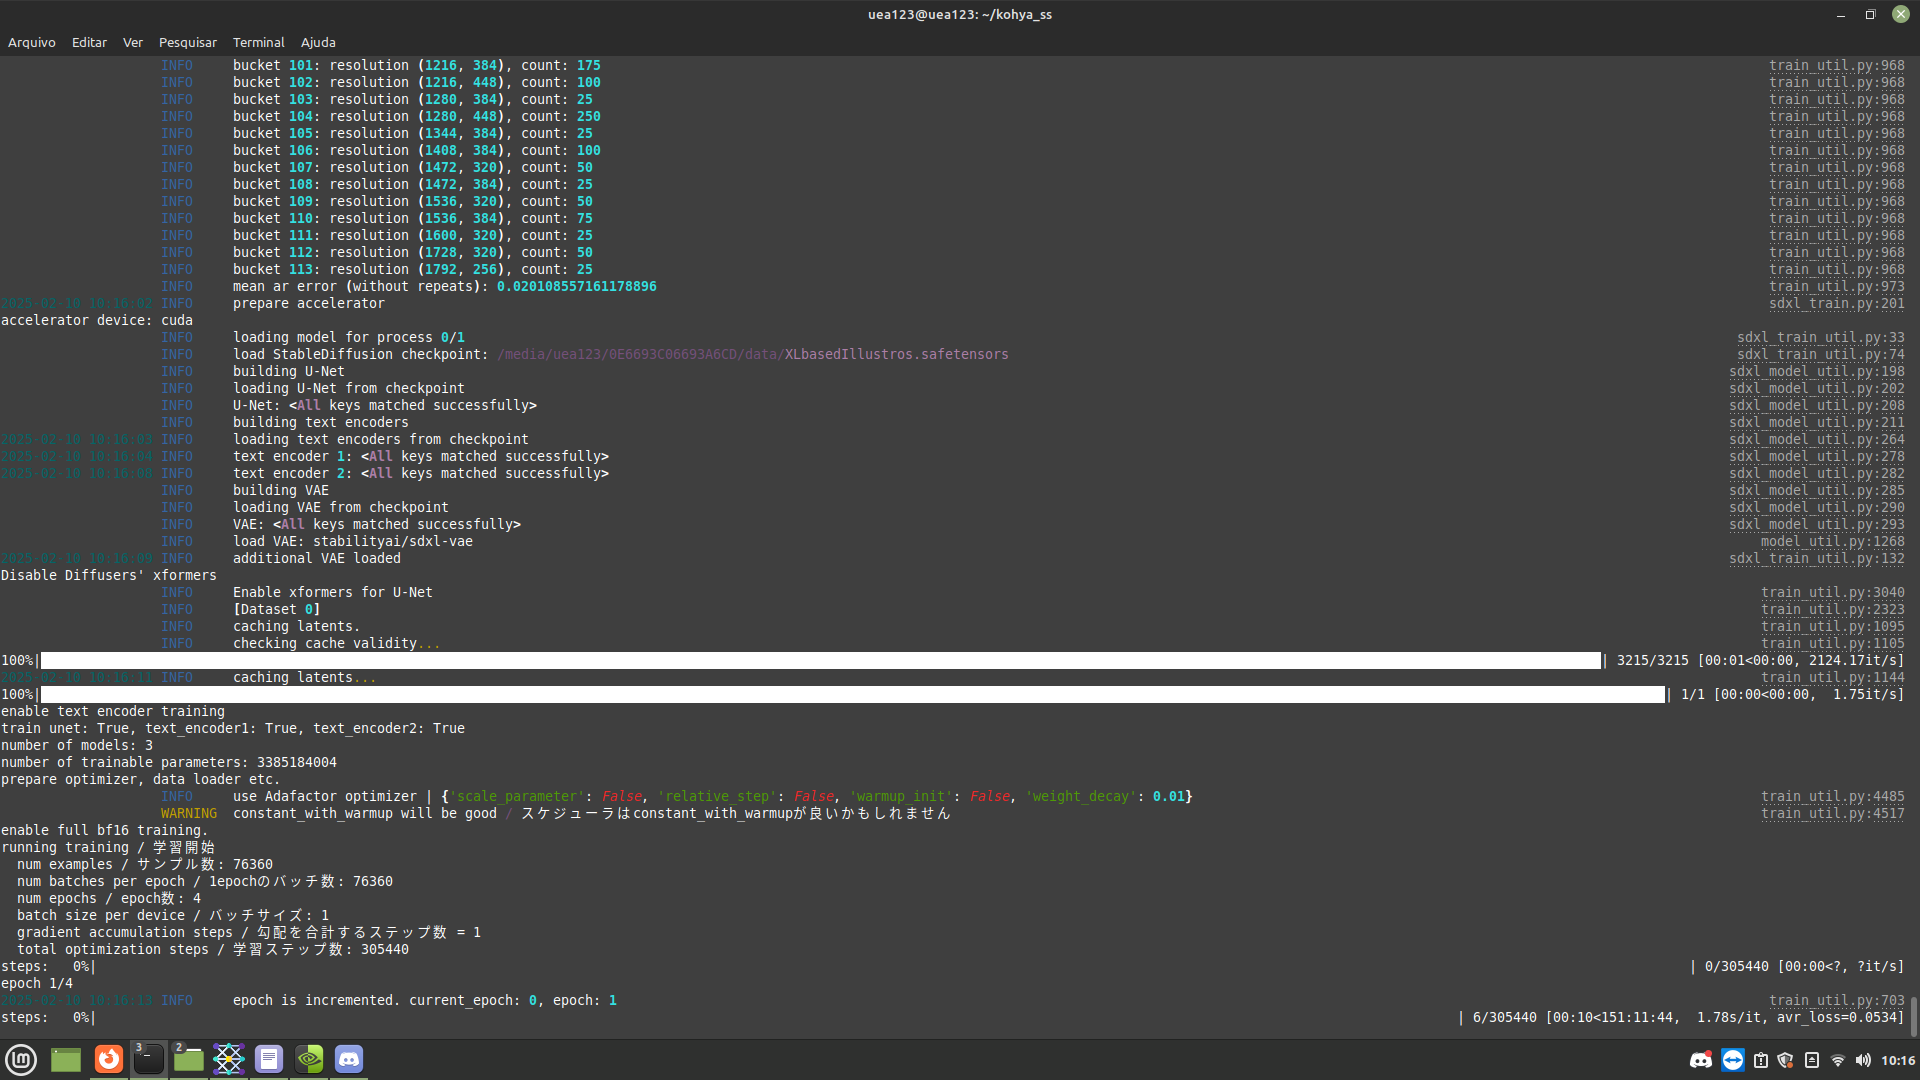Image resolution: width=1920 pixels, height=1080 pixels.
Task: Open the Arquivo menu
Action: [x=31, y=42]
